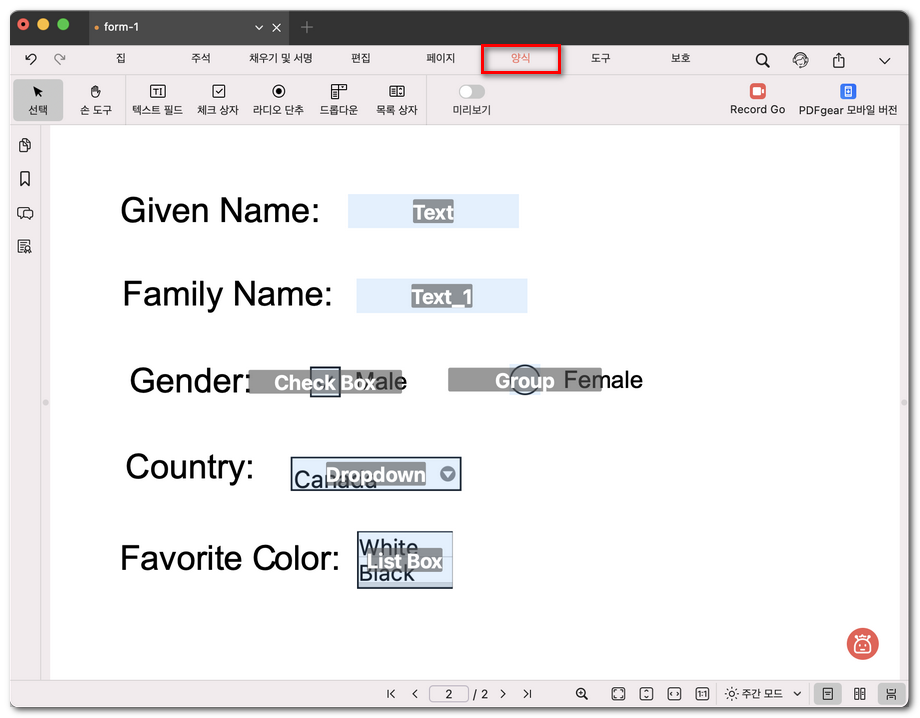920x718 pixels.
Task: Click the search magnifier icon
Action: (762, 60)
